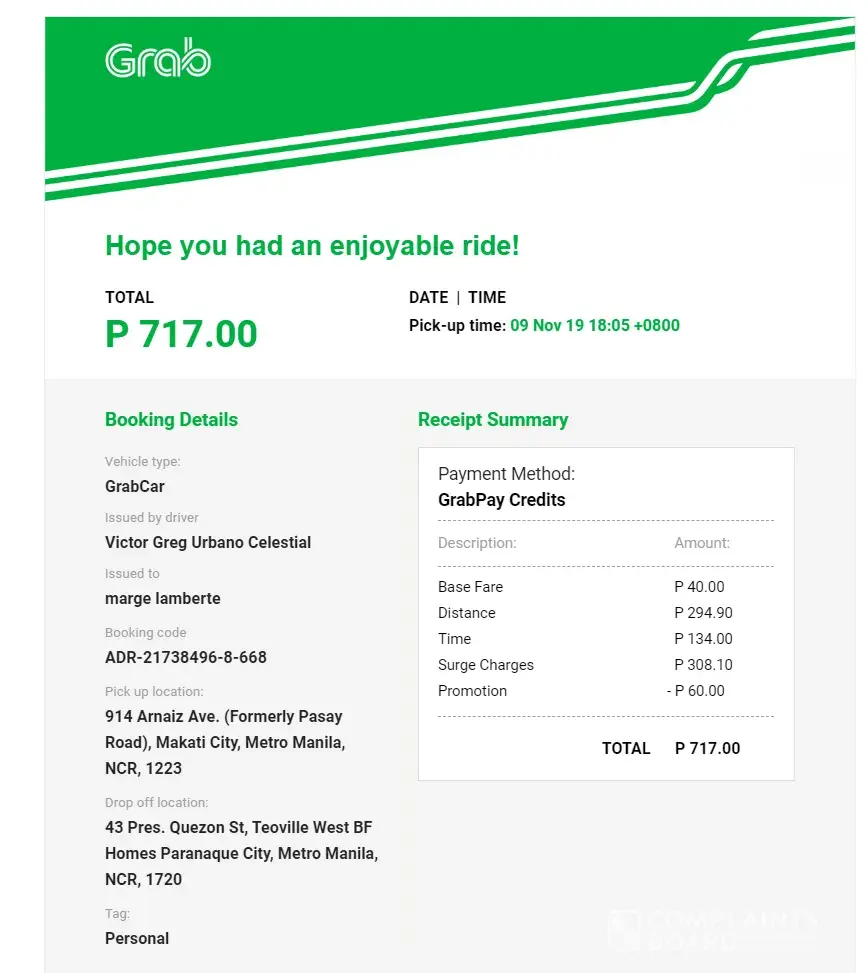
Task: Click the Personal tag value
Action: 137,939
